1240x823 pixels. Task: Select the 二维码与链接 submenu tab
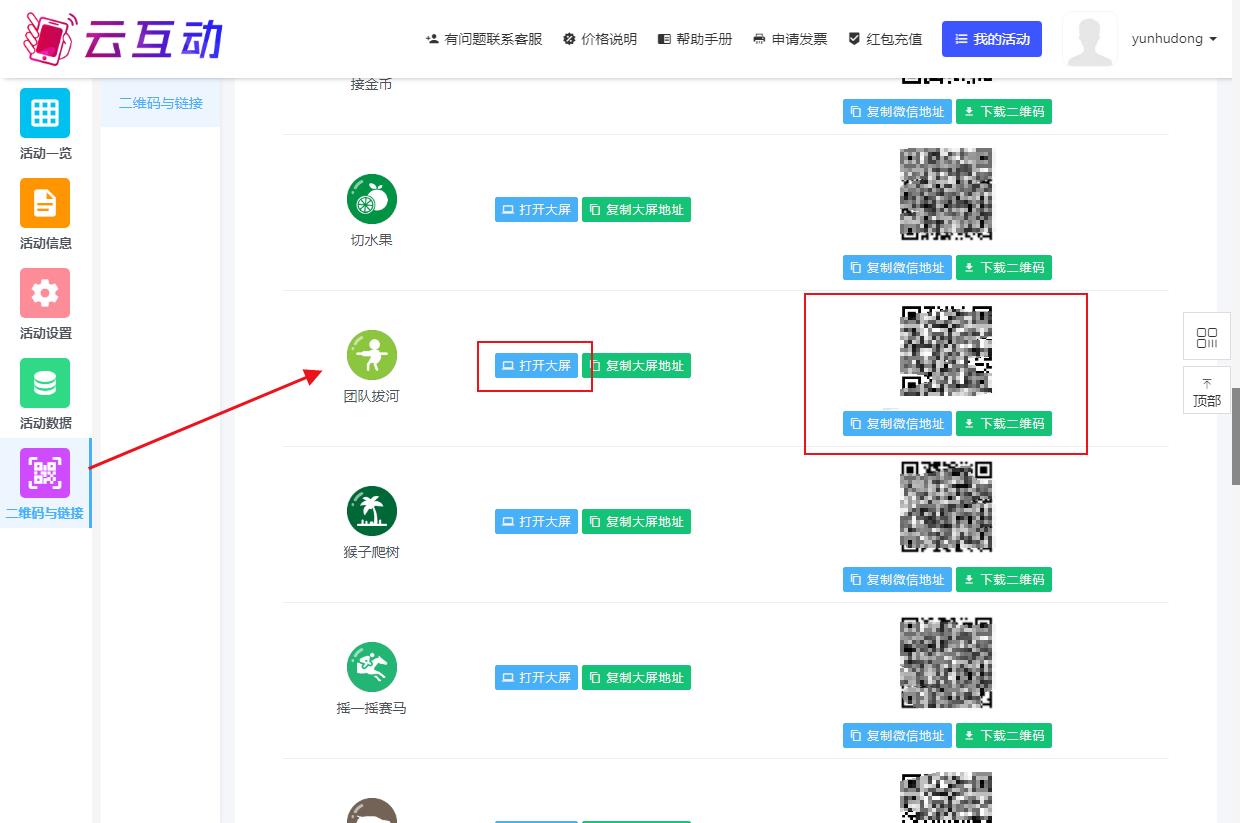160,103
